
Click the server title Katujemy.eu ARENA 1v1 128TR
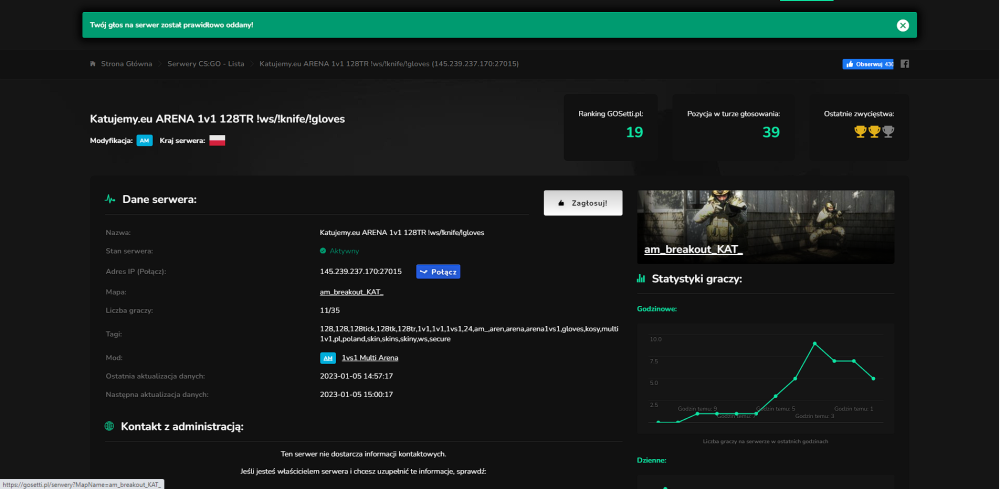(x=217, y=119)
